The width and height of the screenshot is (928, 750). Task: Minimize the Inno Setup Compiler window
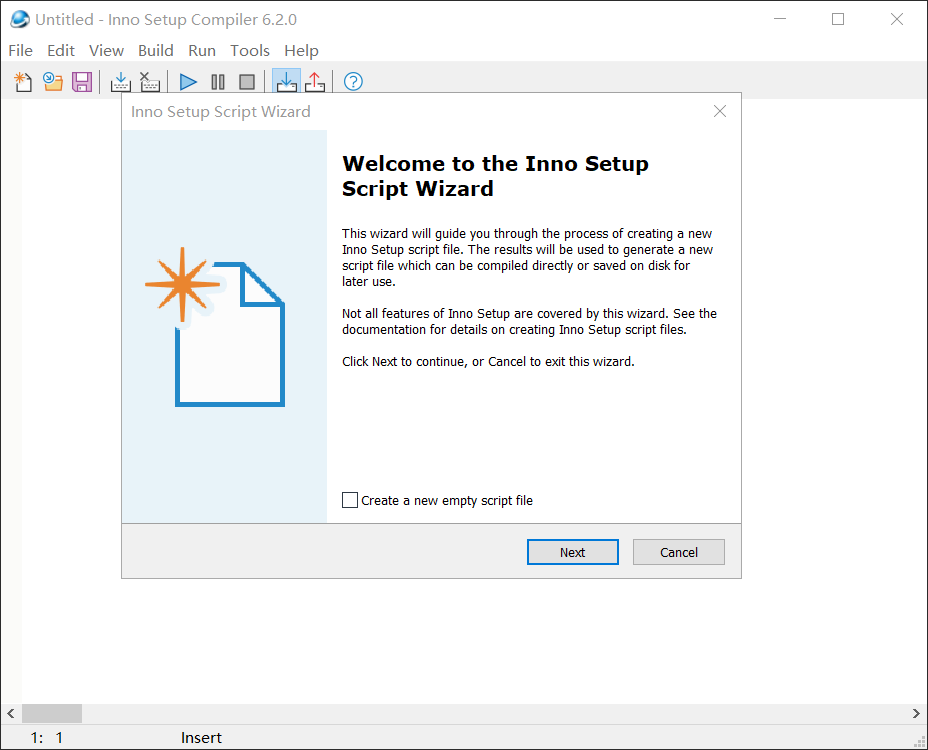[780, 19]
